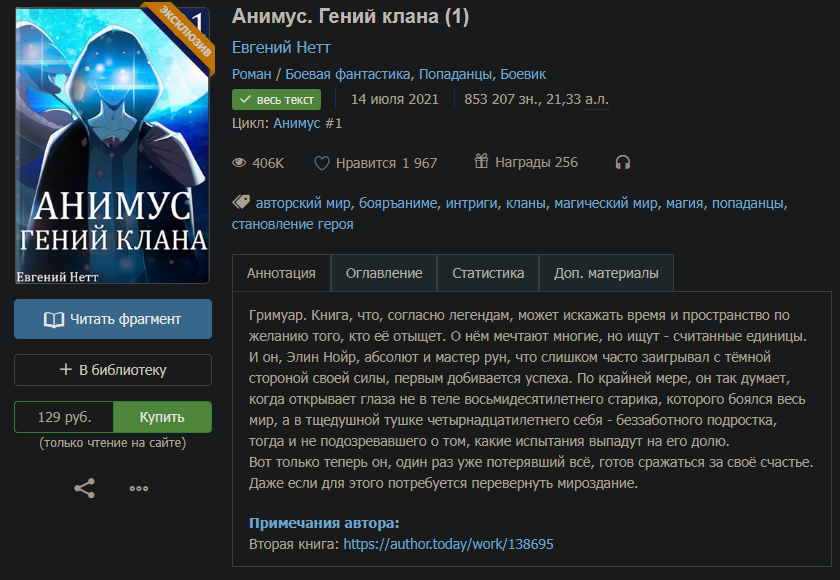
Task: Select the Доп. материалы tab
Action: (606, 273)
